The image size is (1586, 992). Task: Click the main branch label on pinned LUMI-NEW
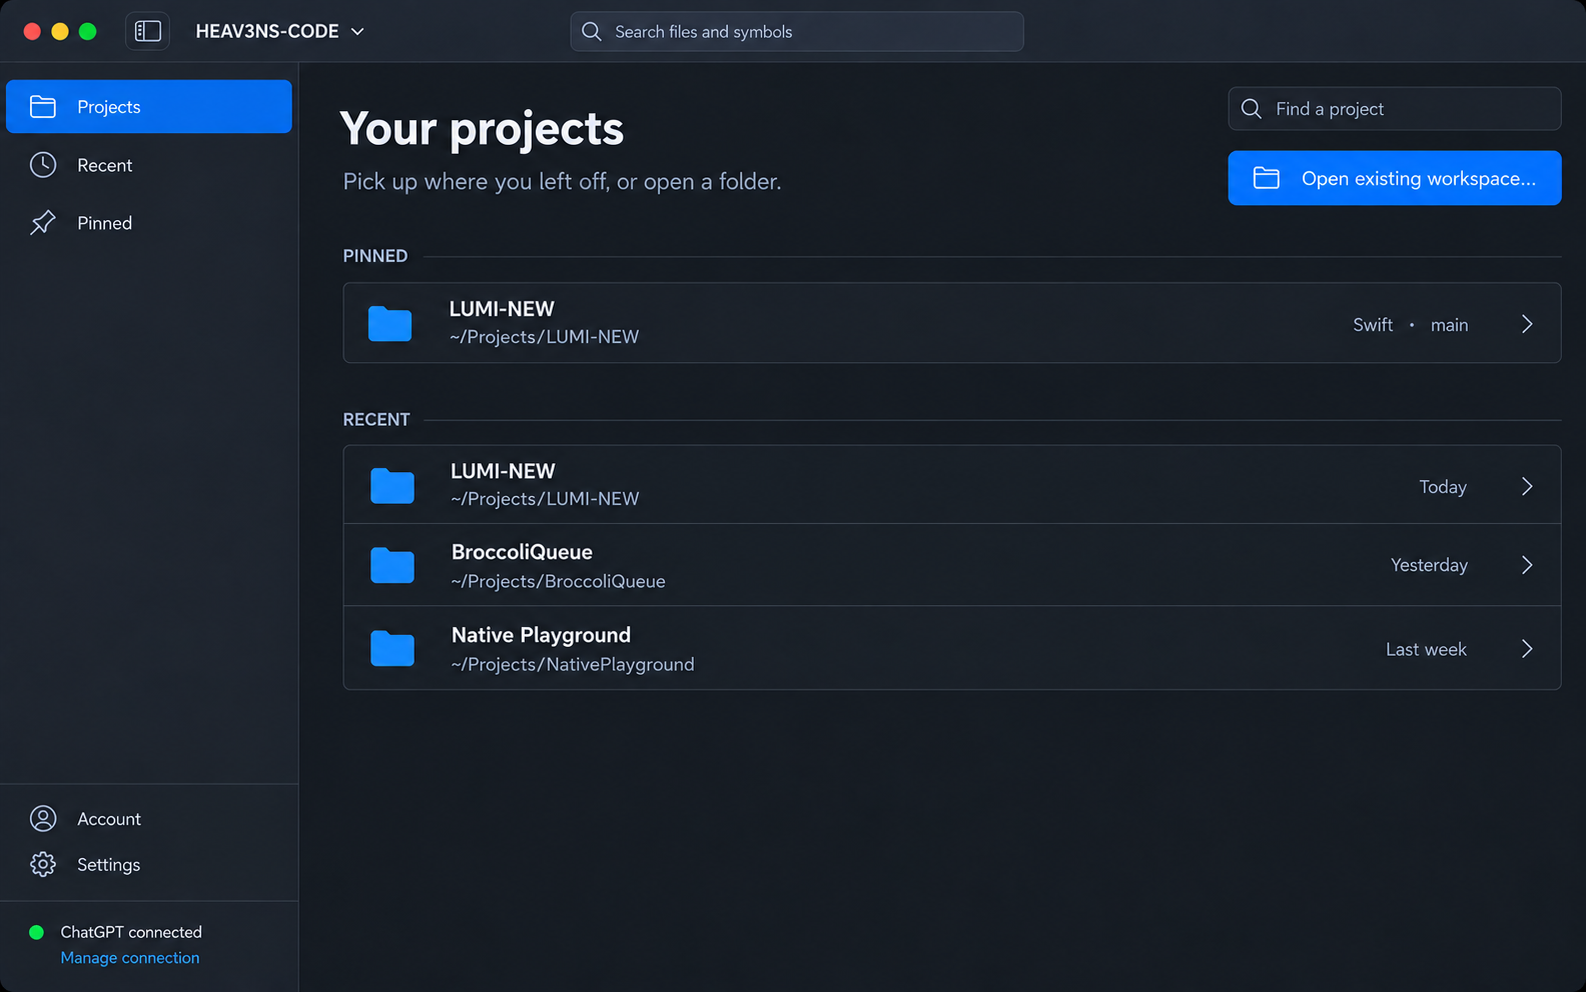pyautogui.click(x=1449, y=325)
